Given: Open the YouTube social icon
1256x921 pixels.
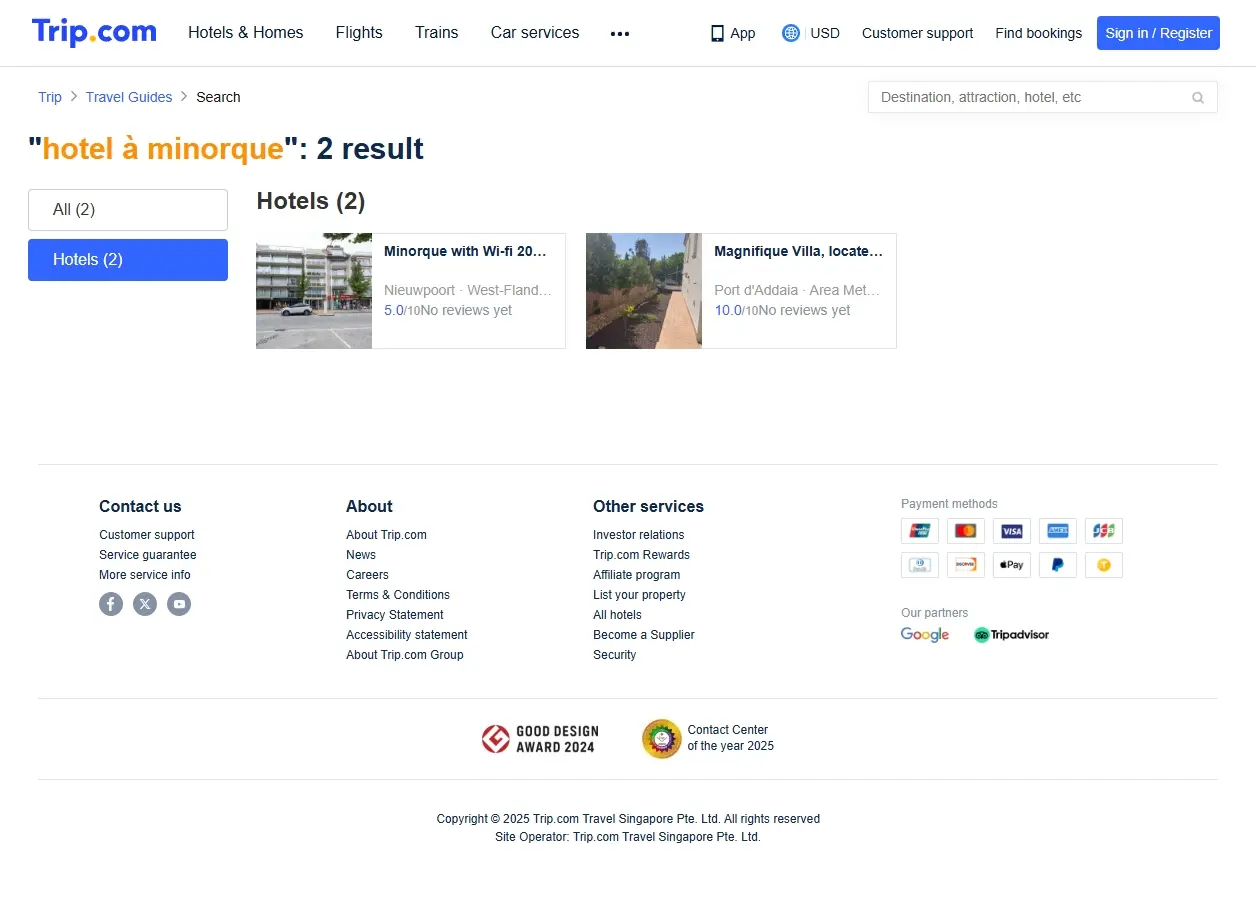Looking at the screenshot, I should [x=179, y=604].
